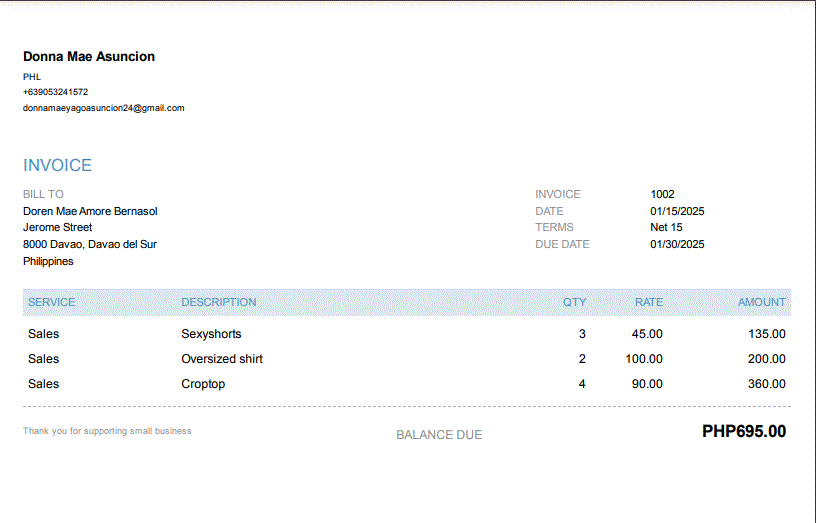Click the gray INVOICE number label
The height and width of the screenshot is (523, 816).
[558, 194]
